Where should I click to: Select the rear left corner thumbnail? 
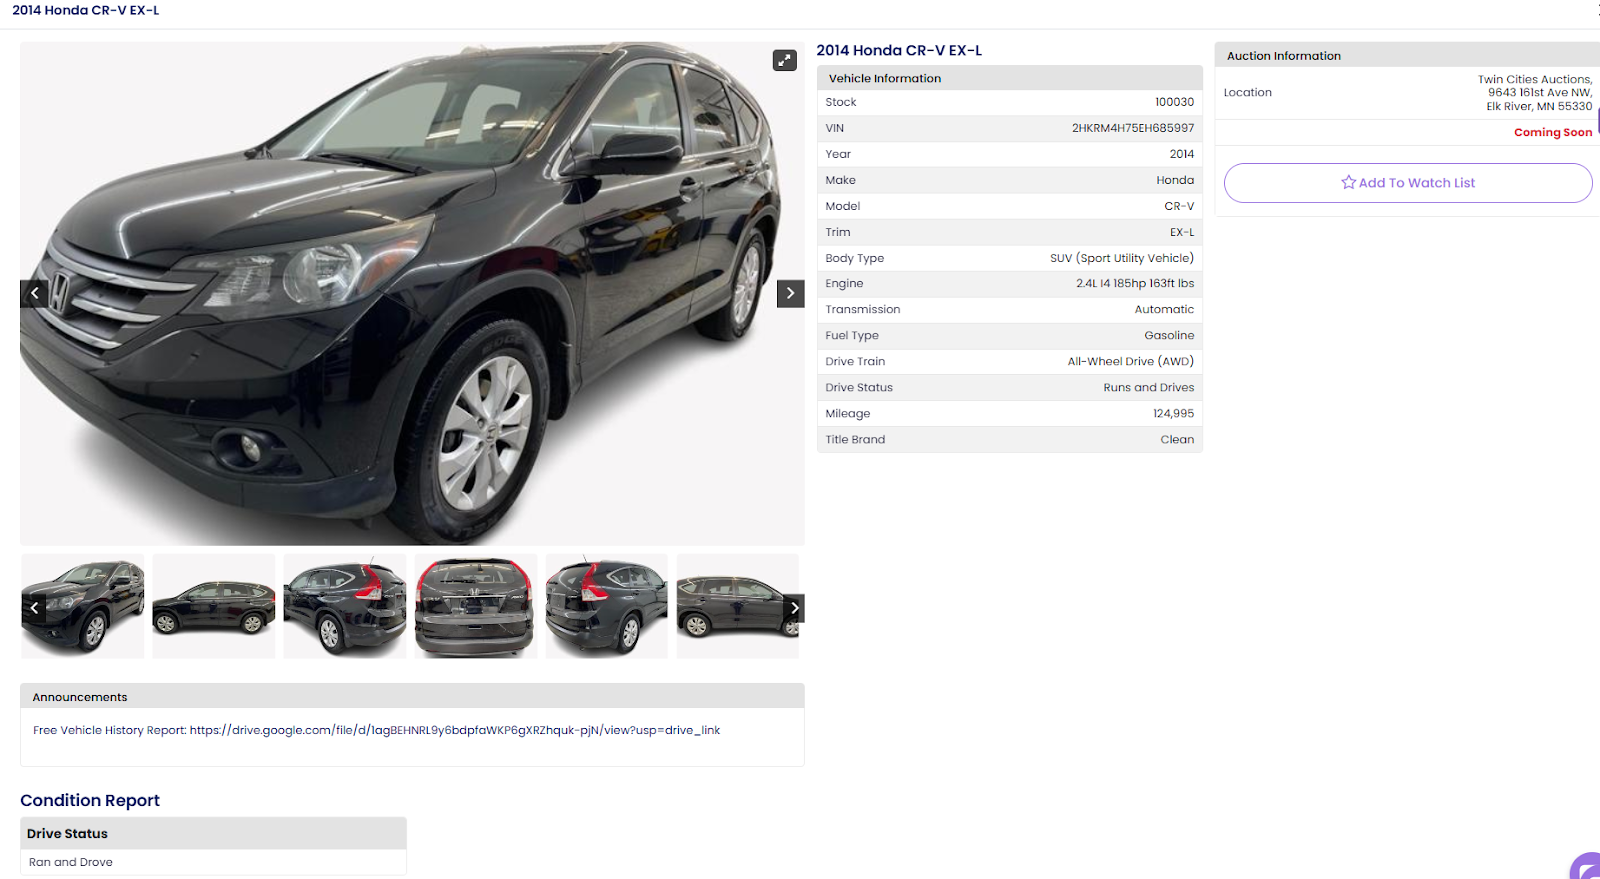click(607, 607)
